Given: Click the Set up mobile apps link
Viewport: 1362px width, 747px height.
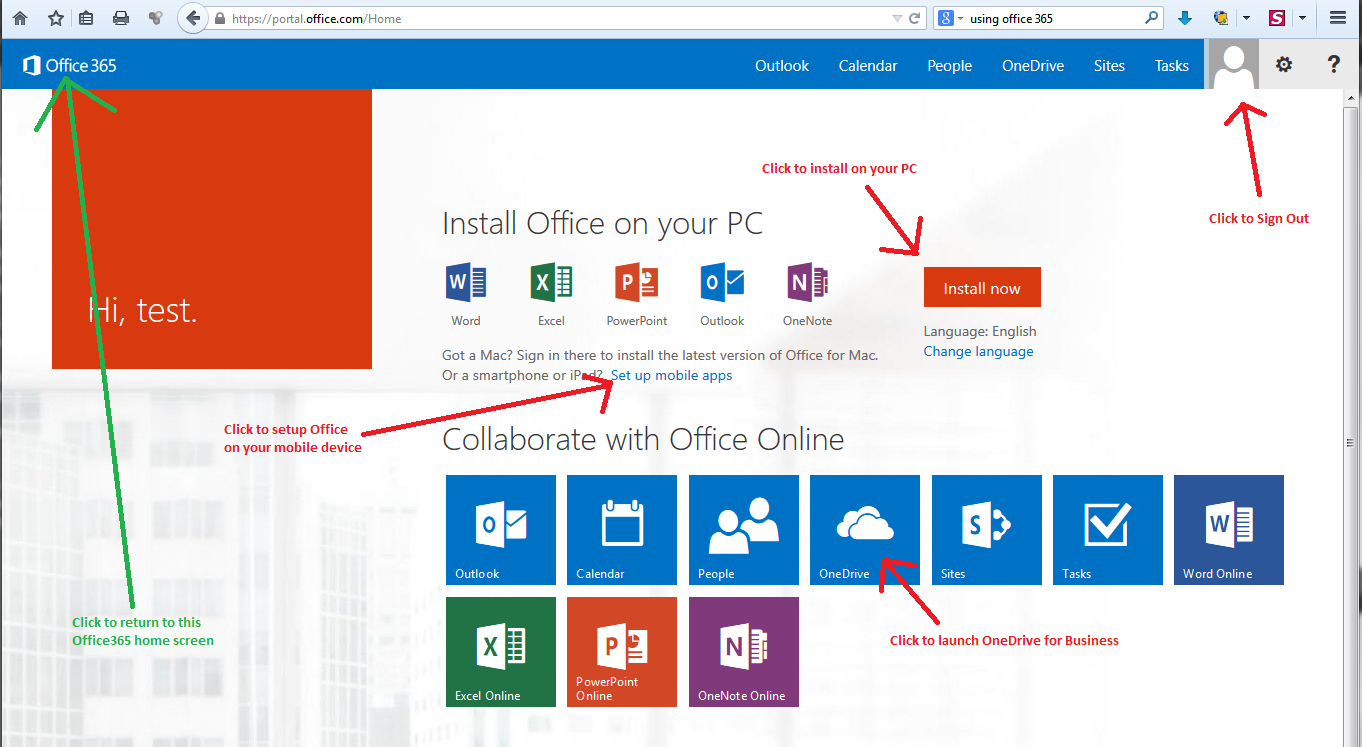Looking at the screenshot, I should 671,376.
